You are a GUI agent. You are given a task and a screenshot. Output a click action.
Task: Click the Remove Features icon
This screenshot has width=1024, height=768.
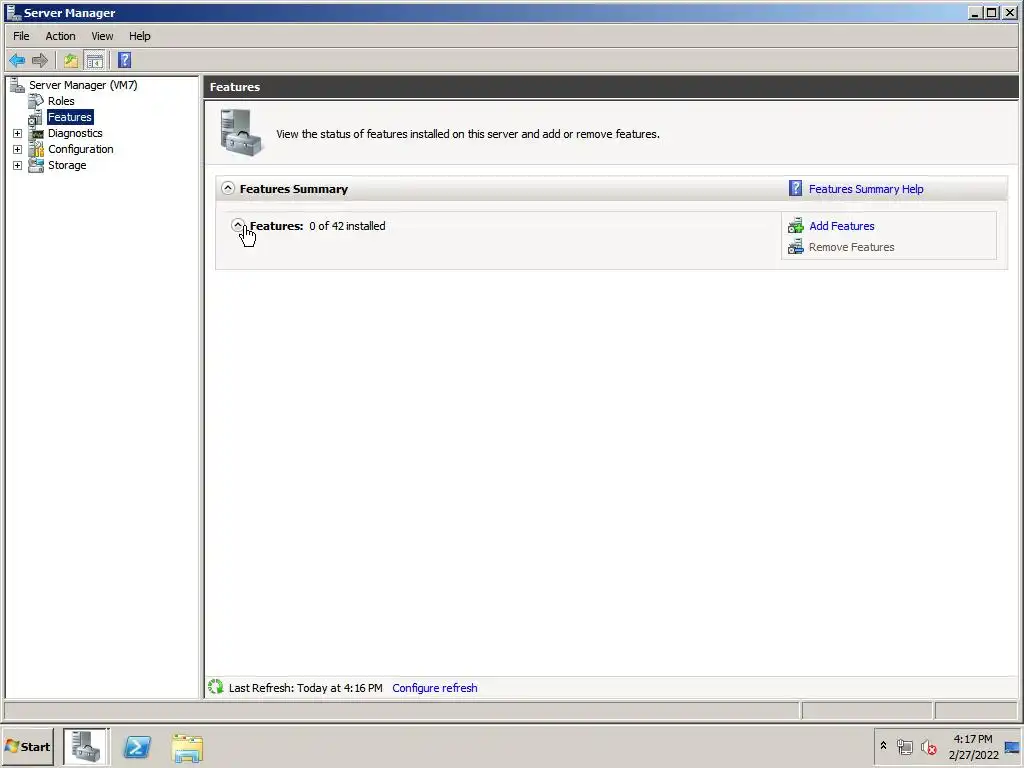click(x=795, y=247)
